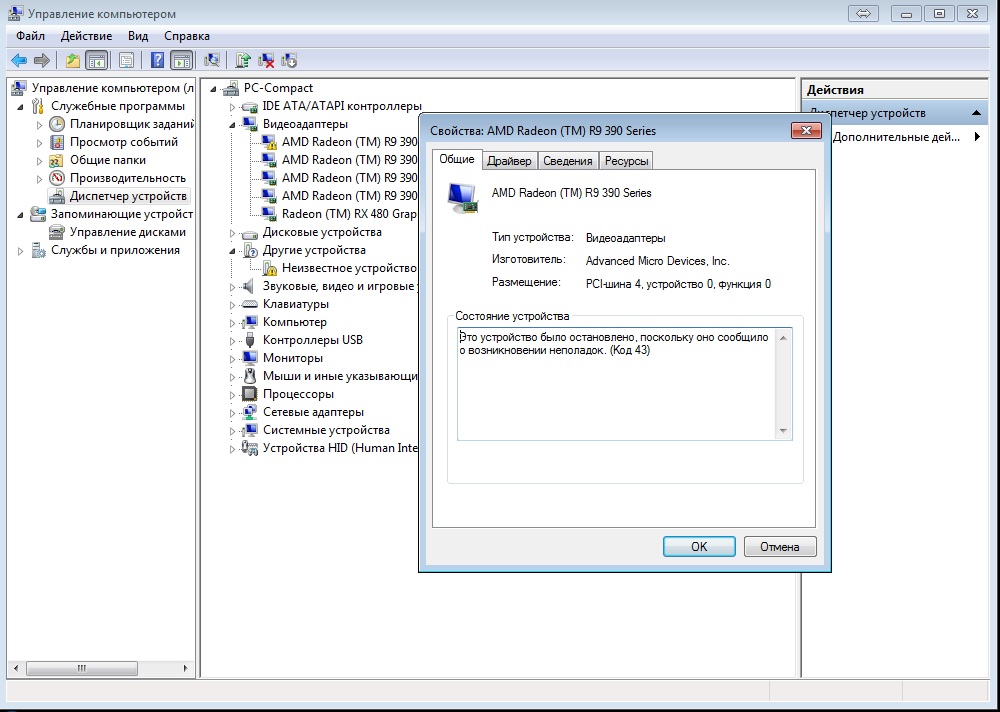Viewport: 1000px width, 712px height.
Task: Collapse the Видеоадаптеры category
Action: [233, 124]
